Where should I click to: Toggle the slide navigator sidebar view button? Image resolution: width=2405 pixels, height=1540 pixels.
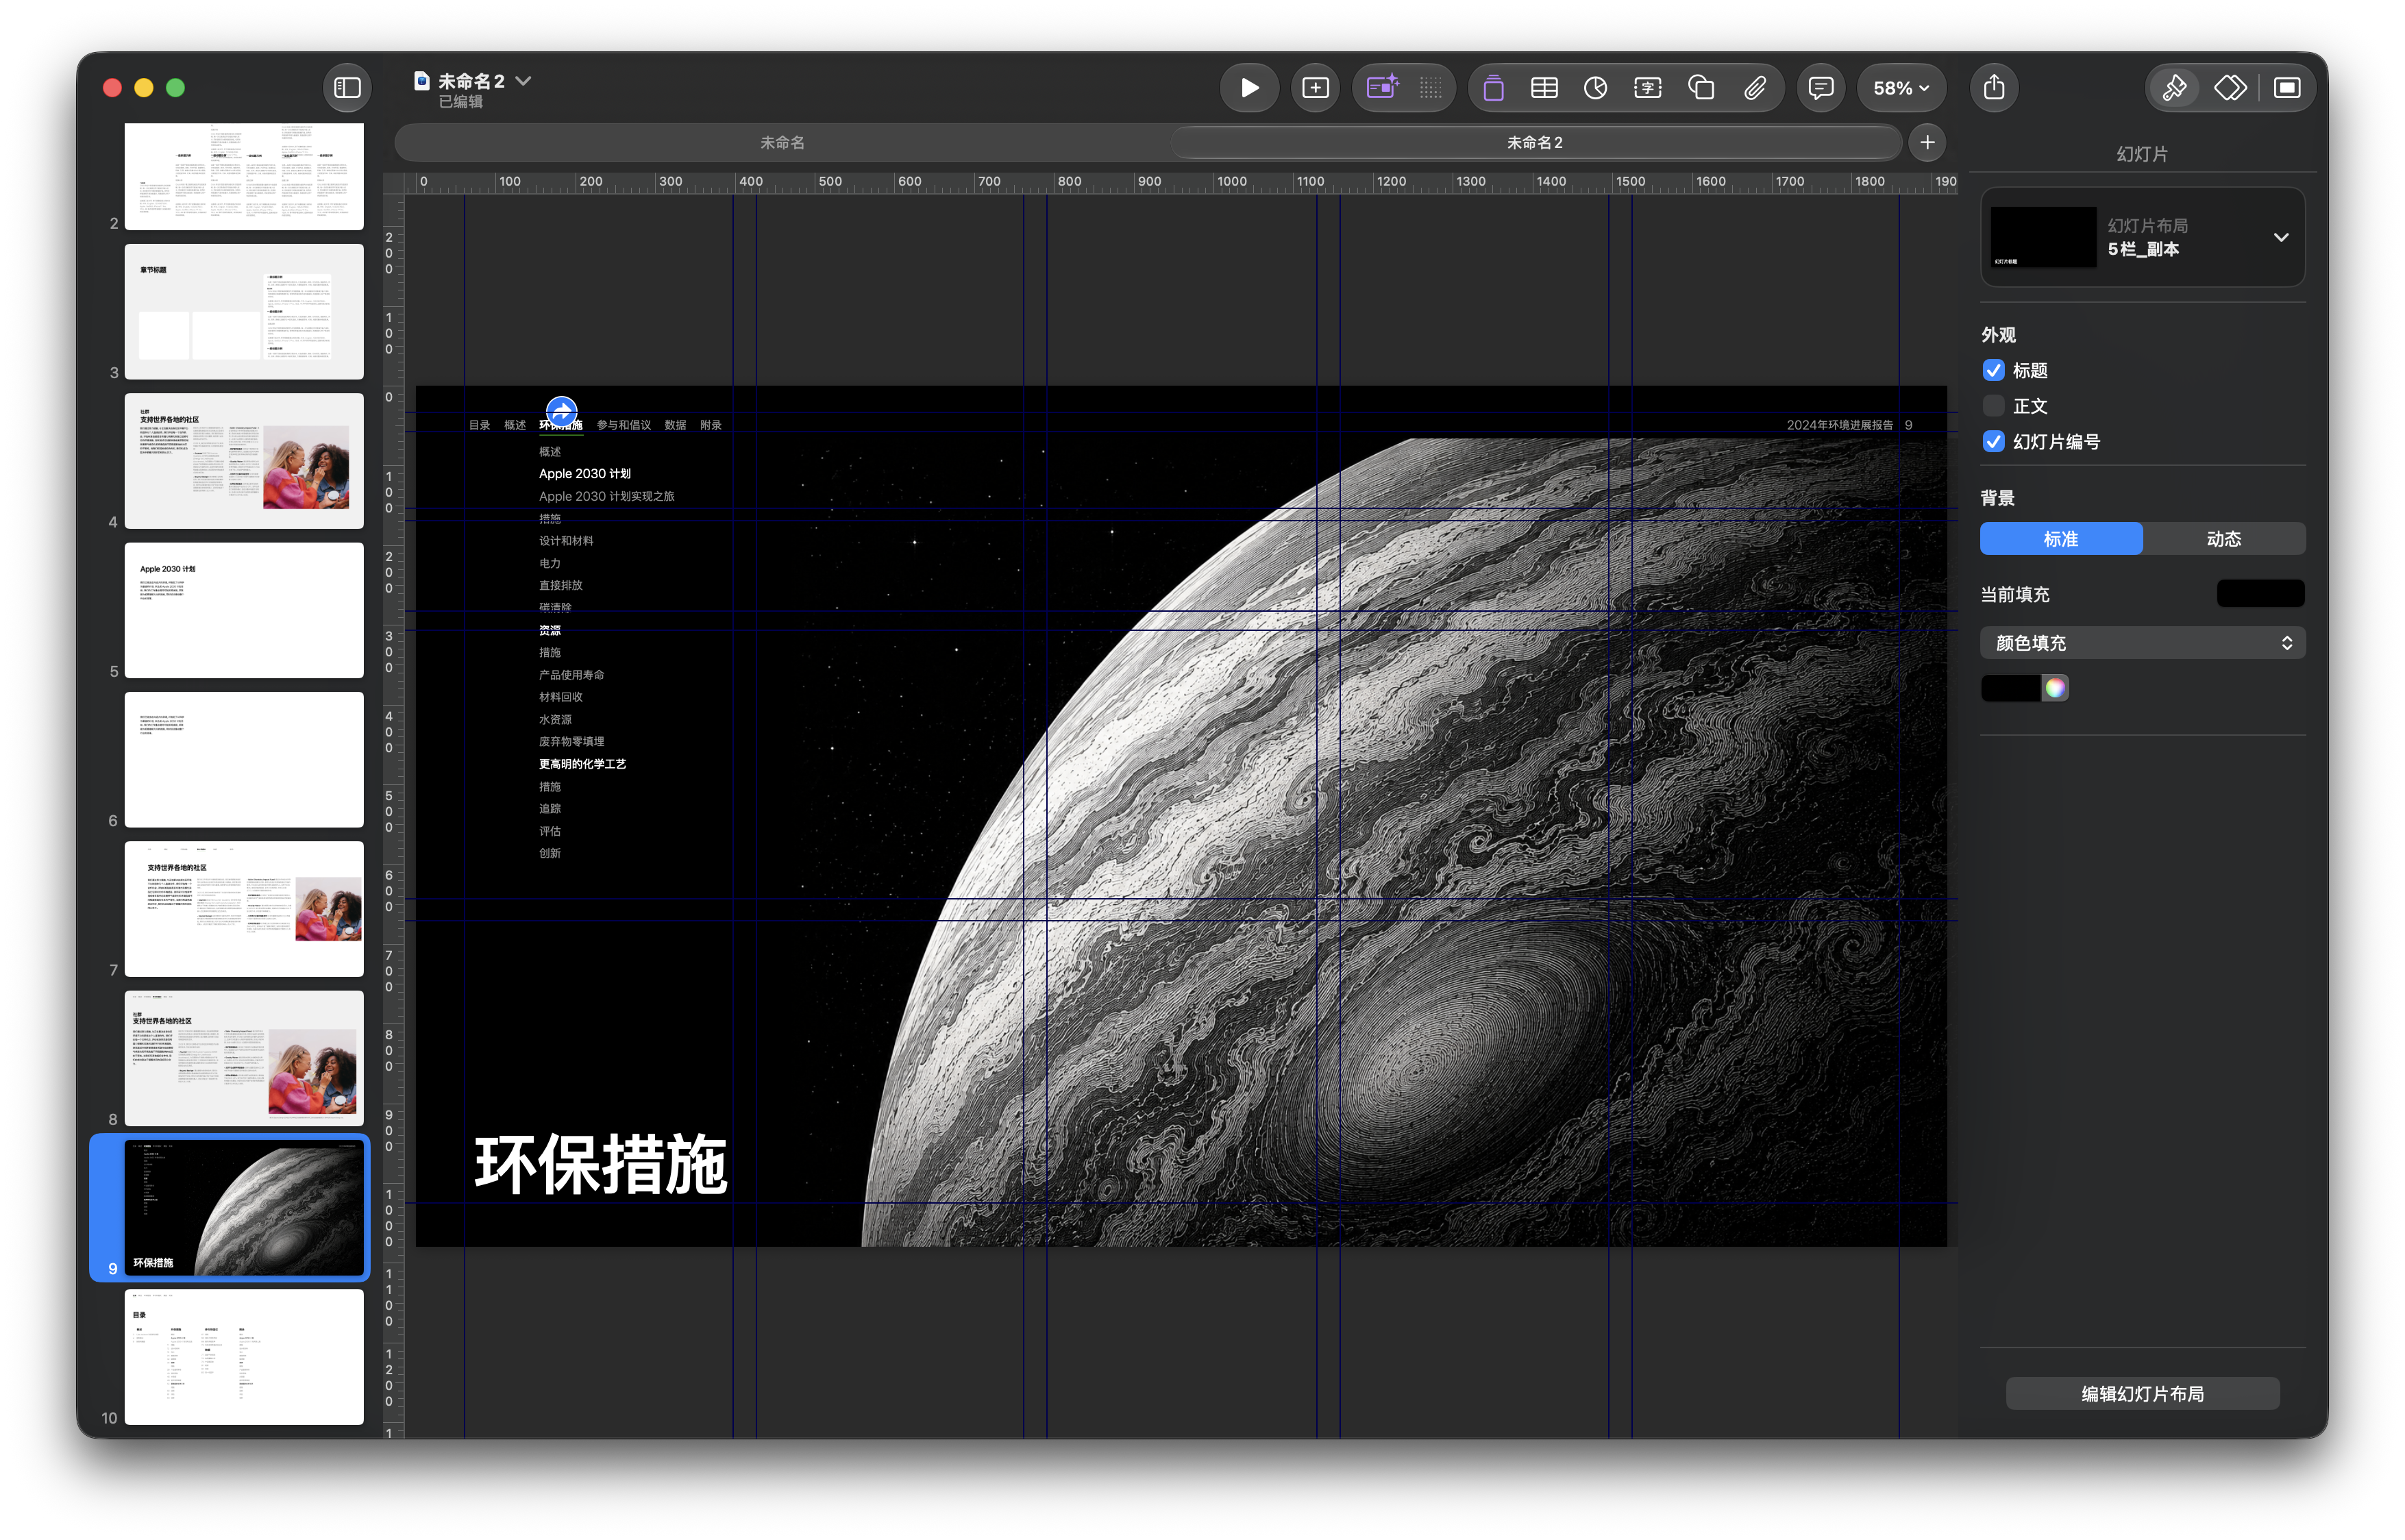[347, 88]
